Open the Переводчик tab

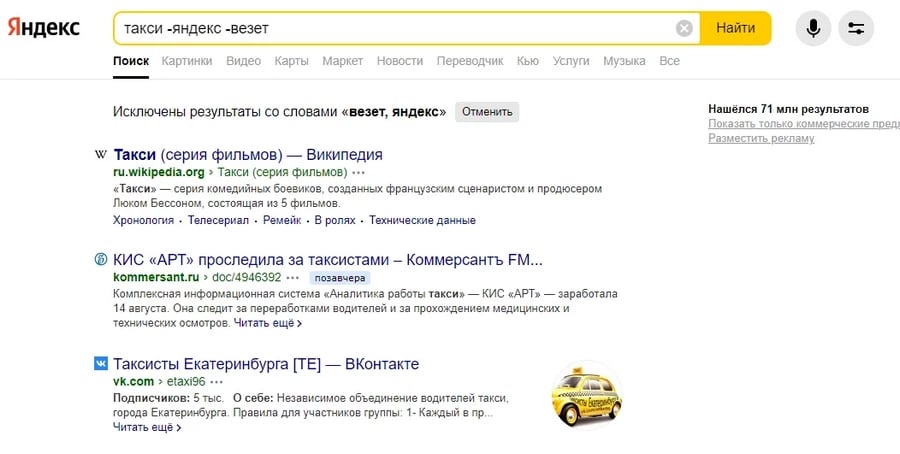(470, 61)
